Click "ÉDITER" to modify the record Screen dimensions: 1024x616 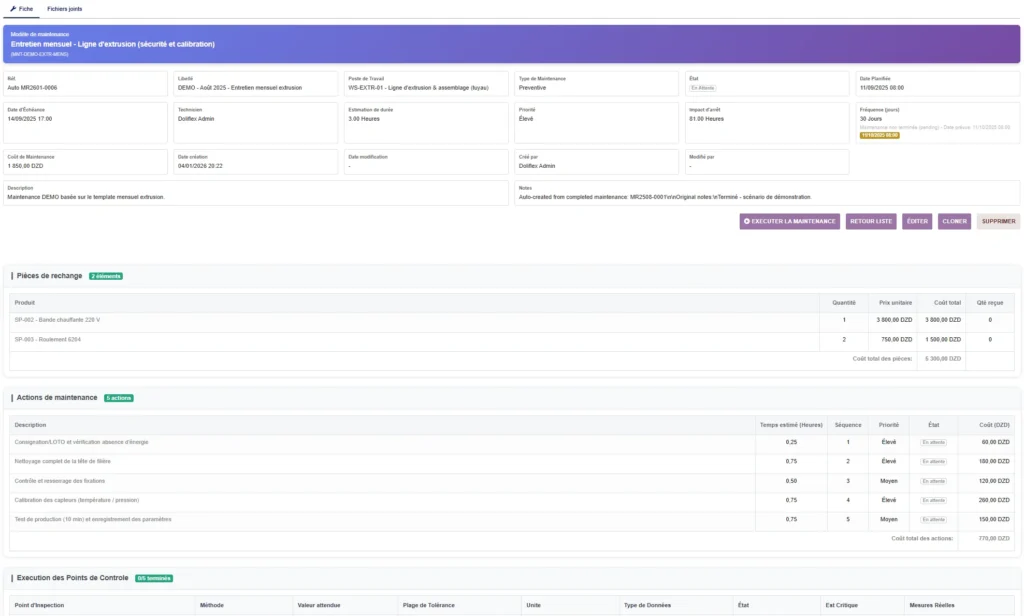pos(916,221)
